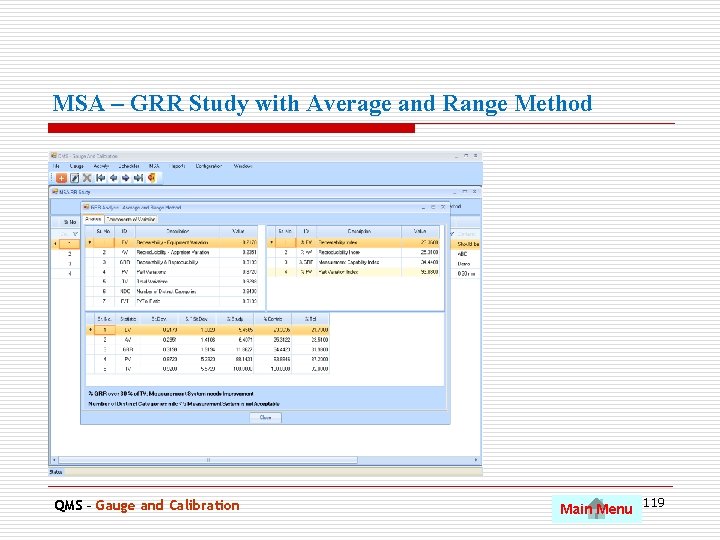Select the Reproducibility Index row
The height and width of the screenshot is (540, 720).
[x=354, y=252]
